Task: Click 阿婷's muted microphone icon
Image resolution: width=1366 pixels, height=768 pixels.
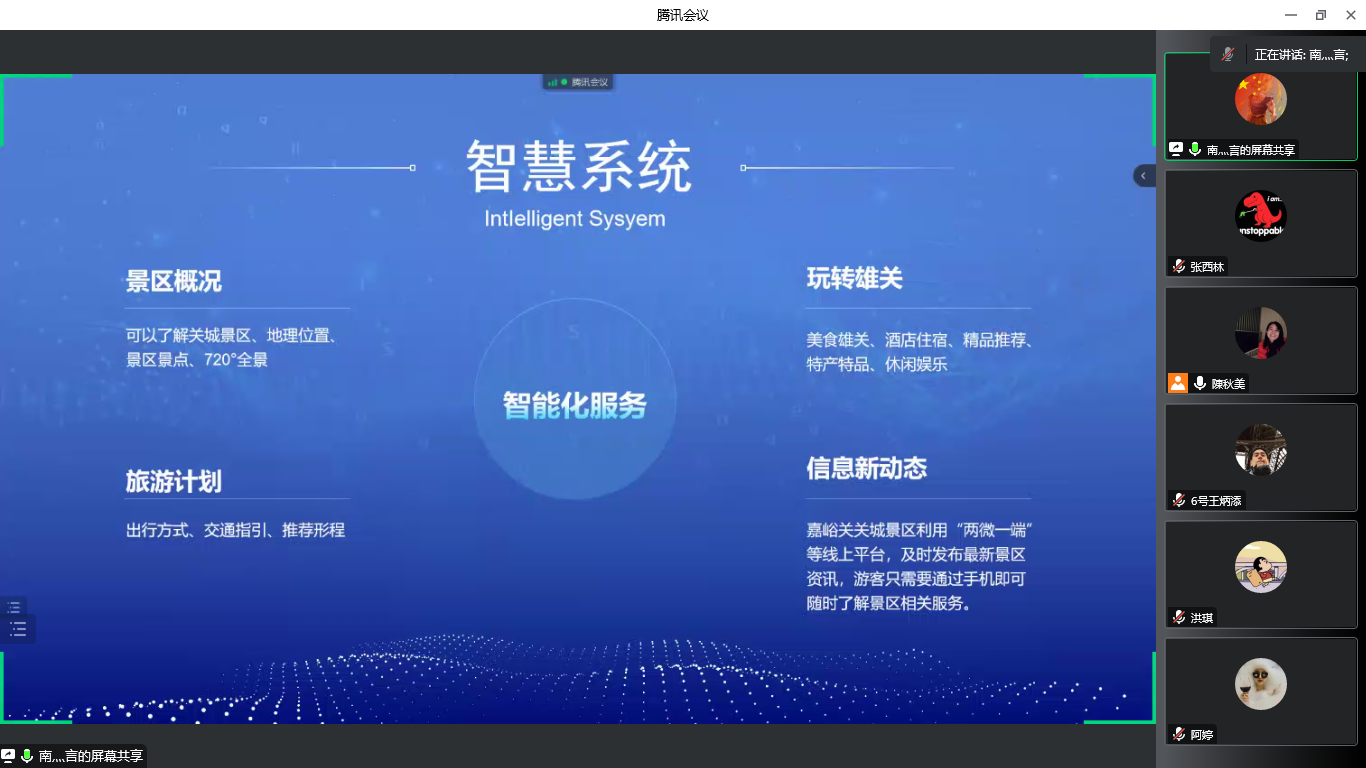Action: [1179, 735]
